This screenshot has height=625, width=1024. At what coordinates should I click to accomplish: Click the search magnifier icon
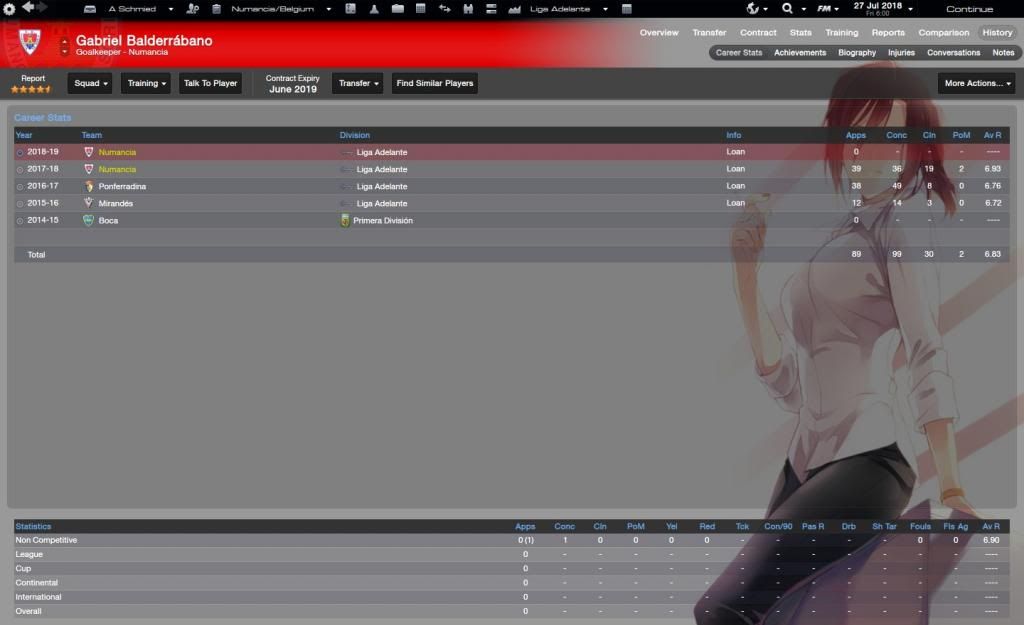tap(788, 8)
